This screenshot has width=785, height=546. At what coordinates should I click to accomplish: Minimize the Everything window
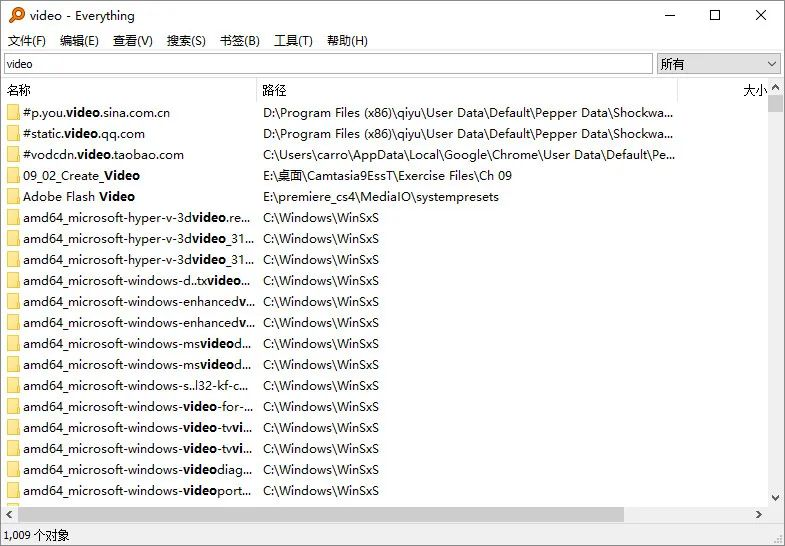click(670, 15)
